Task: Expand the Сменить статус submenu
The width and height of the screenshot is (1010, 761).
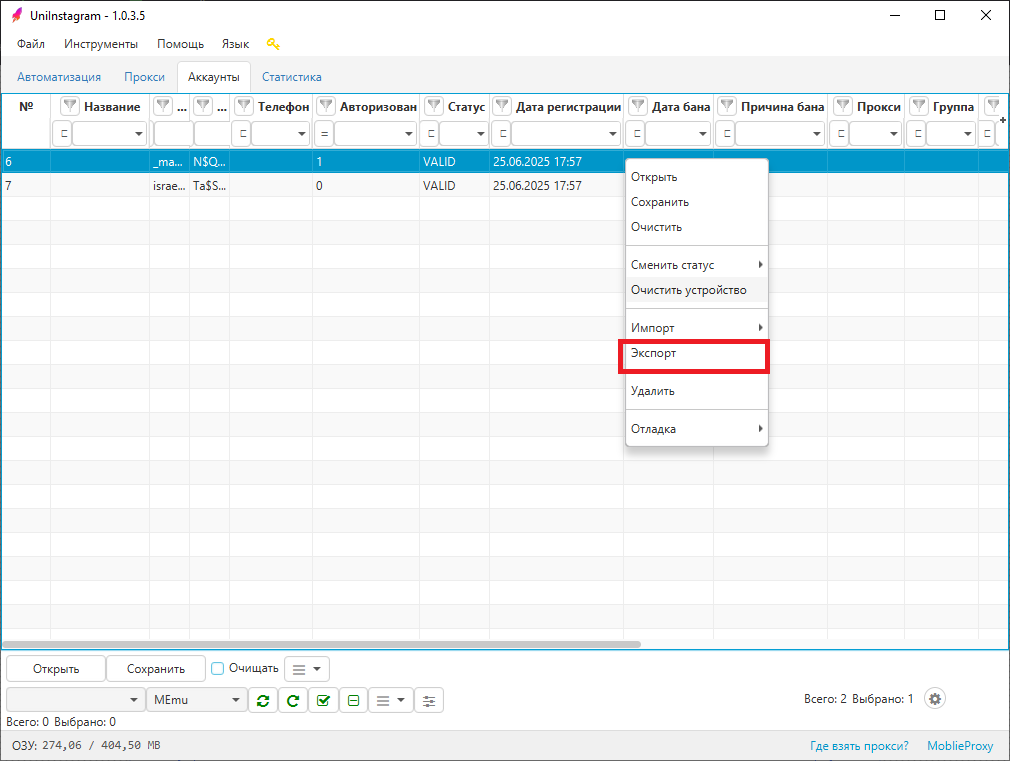Action: click(x=696, y=265)
